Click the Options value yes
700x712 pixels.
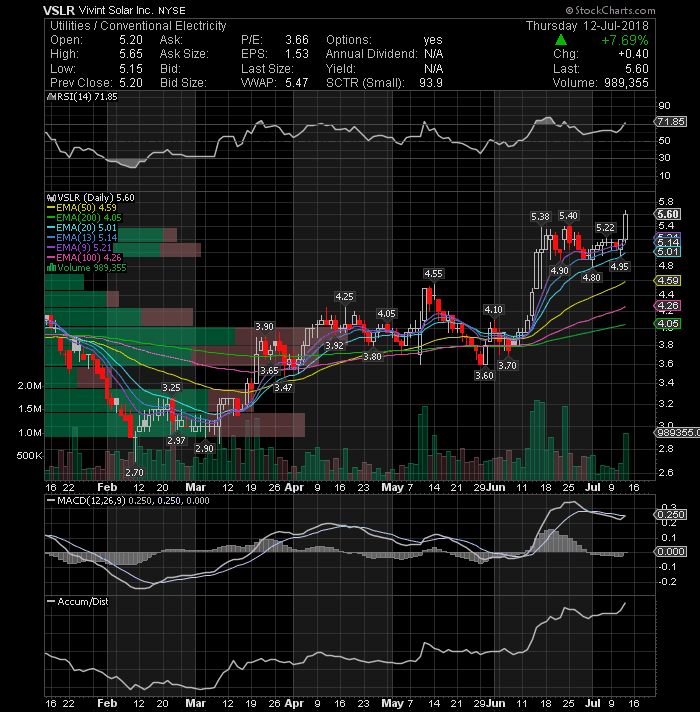pyautogui.click(x=433, y=40)
